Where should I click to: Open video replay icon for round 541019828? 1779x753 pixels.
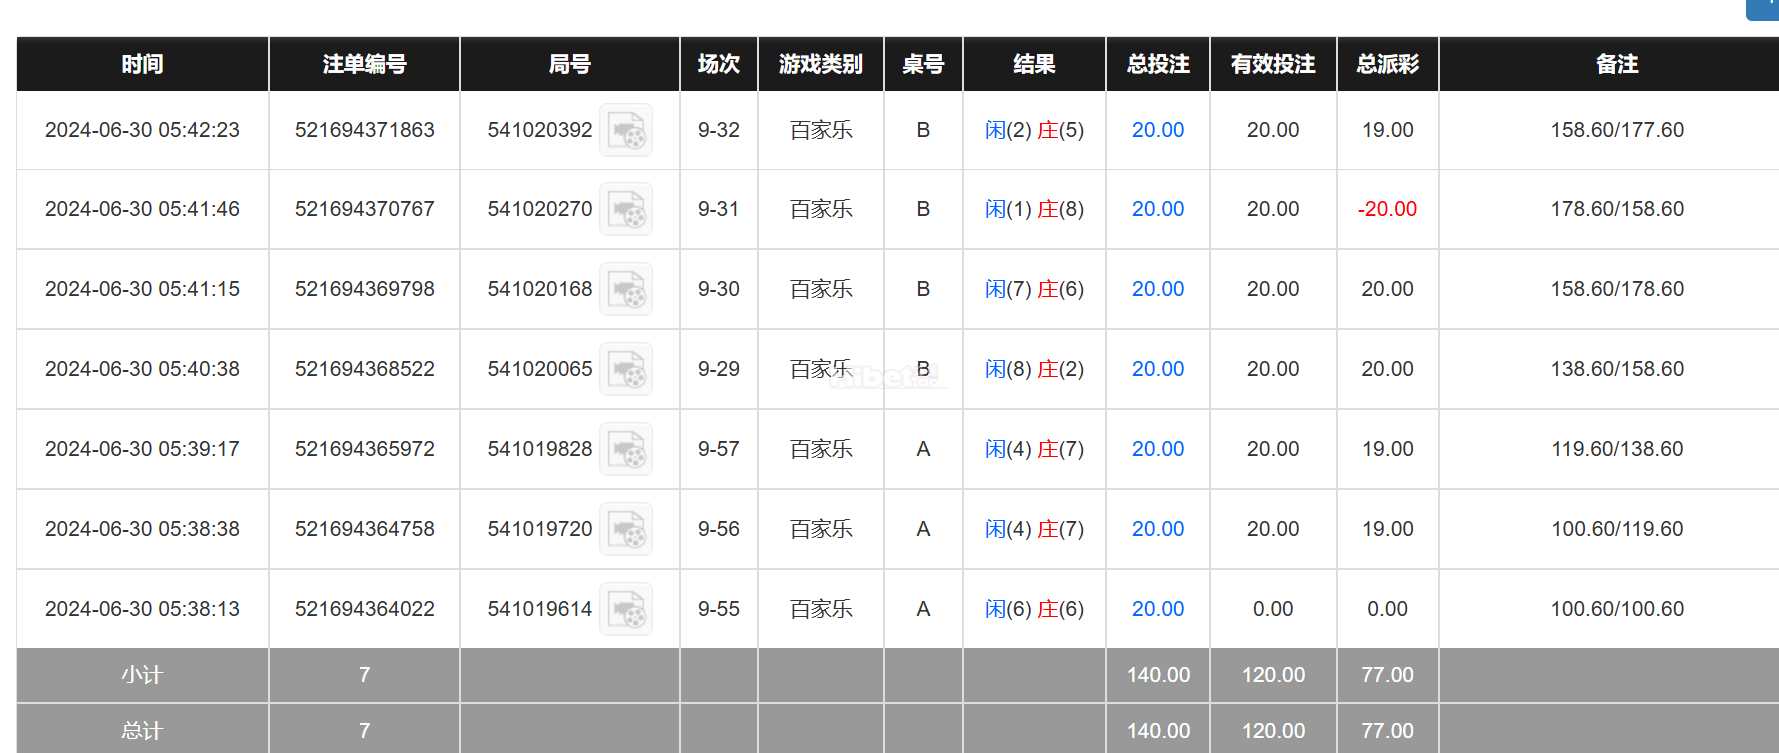point(626,449)
